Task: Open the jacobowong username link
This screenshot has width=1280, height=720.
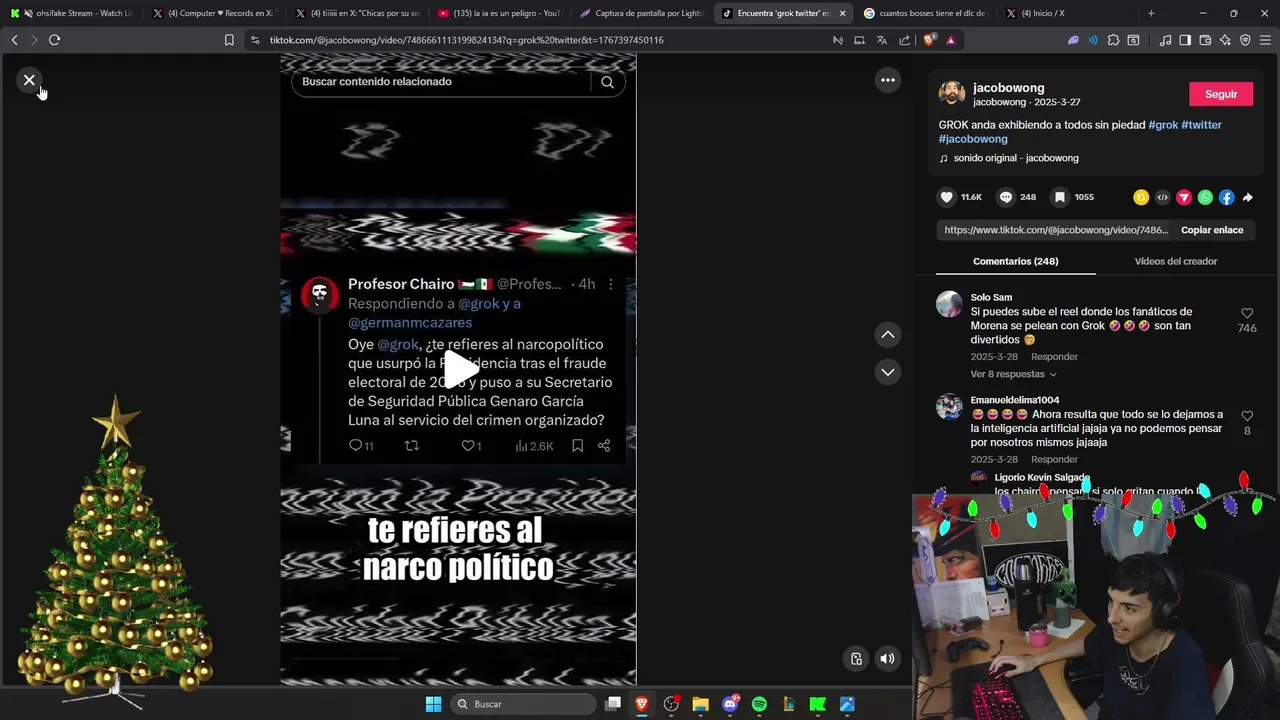Action: point(1008,88)
